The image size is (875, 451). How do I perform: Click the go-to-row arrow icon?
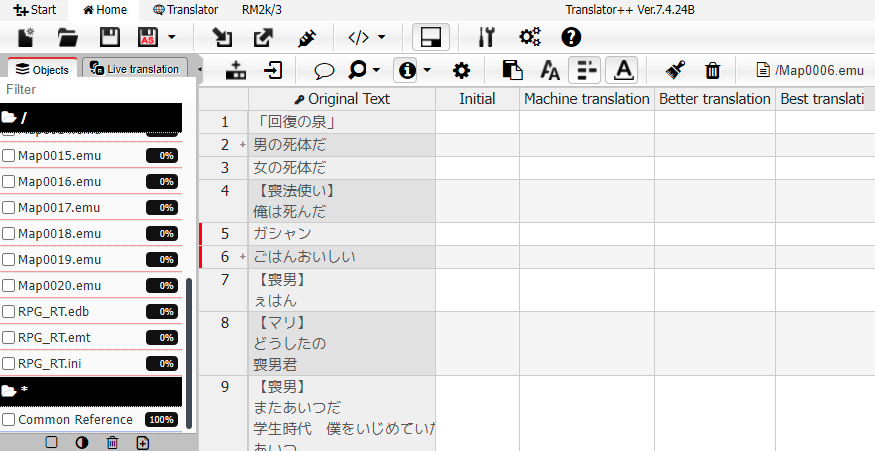point(273,70)
